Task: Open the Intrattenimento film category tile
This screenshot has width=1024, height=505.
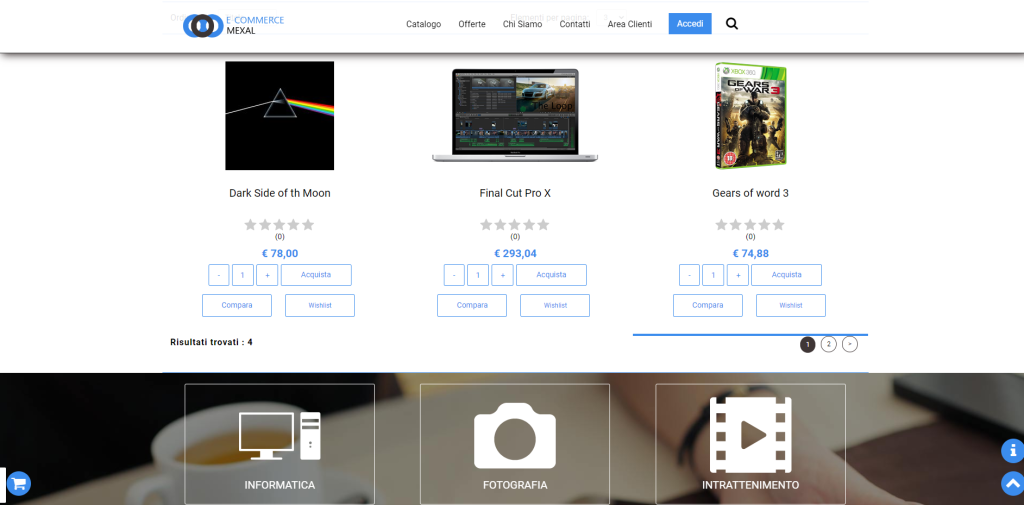Action: pyautogui.click(x=750, y=444)
